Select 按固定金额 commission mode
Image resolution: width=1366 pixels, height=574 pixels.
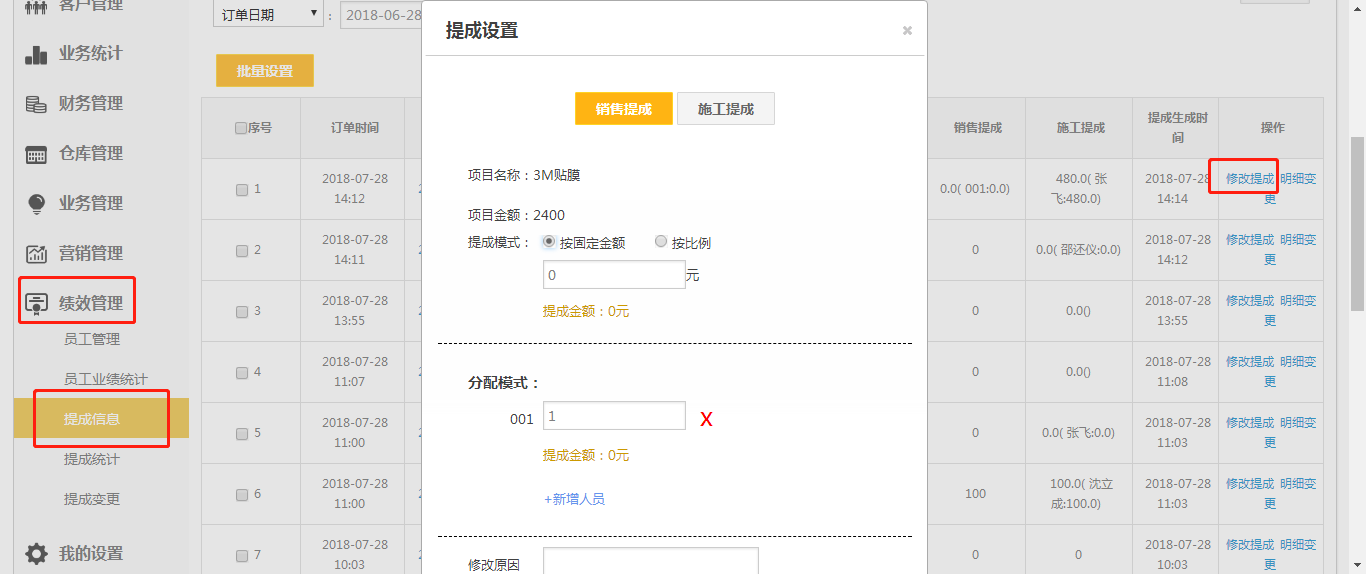549,242
